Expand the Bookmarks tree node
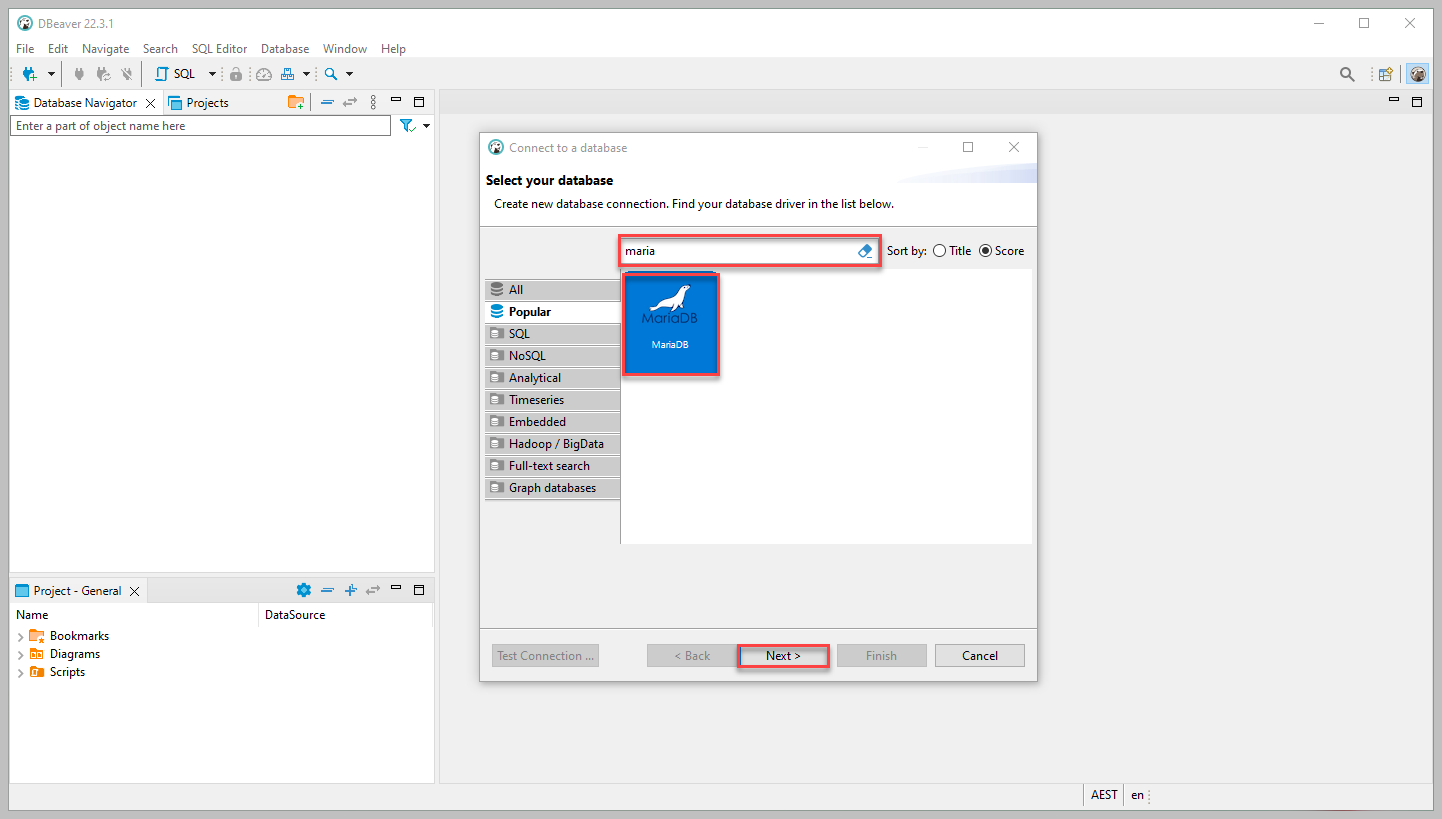This screenshot has width=1442, height=819. pyautogui.click(x=20, y=637)
